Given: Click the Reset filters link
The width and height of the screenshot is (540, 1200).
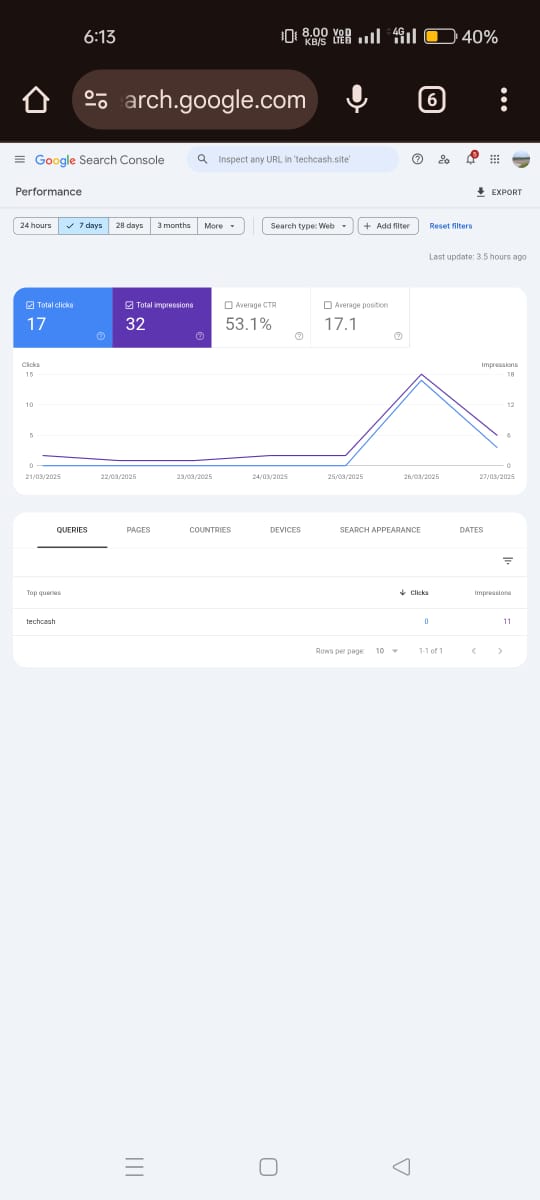Looking at the screenshot, I should pos(451,226).
